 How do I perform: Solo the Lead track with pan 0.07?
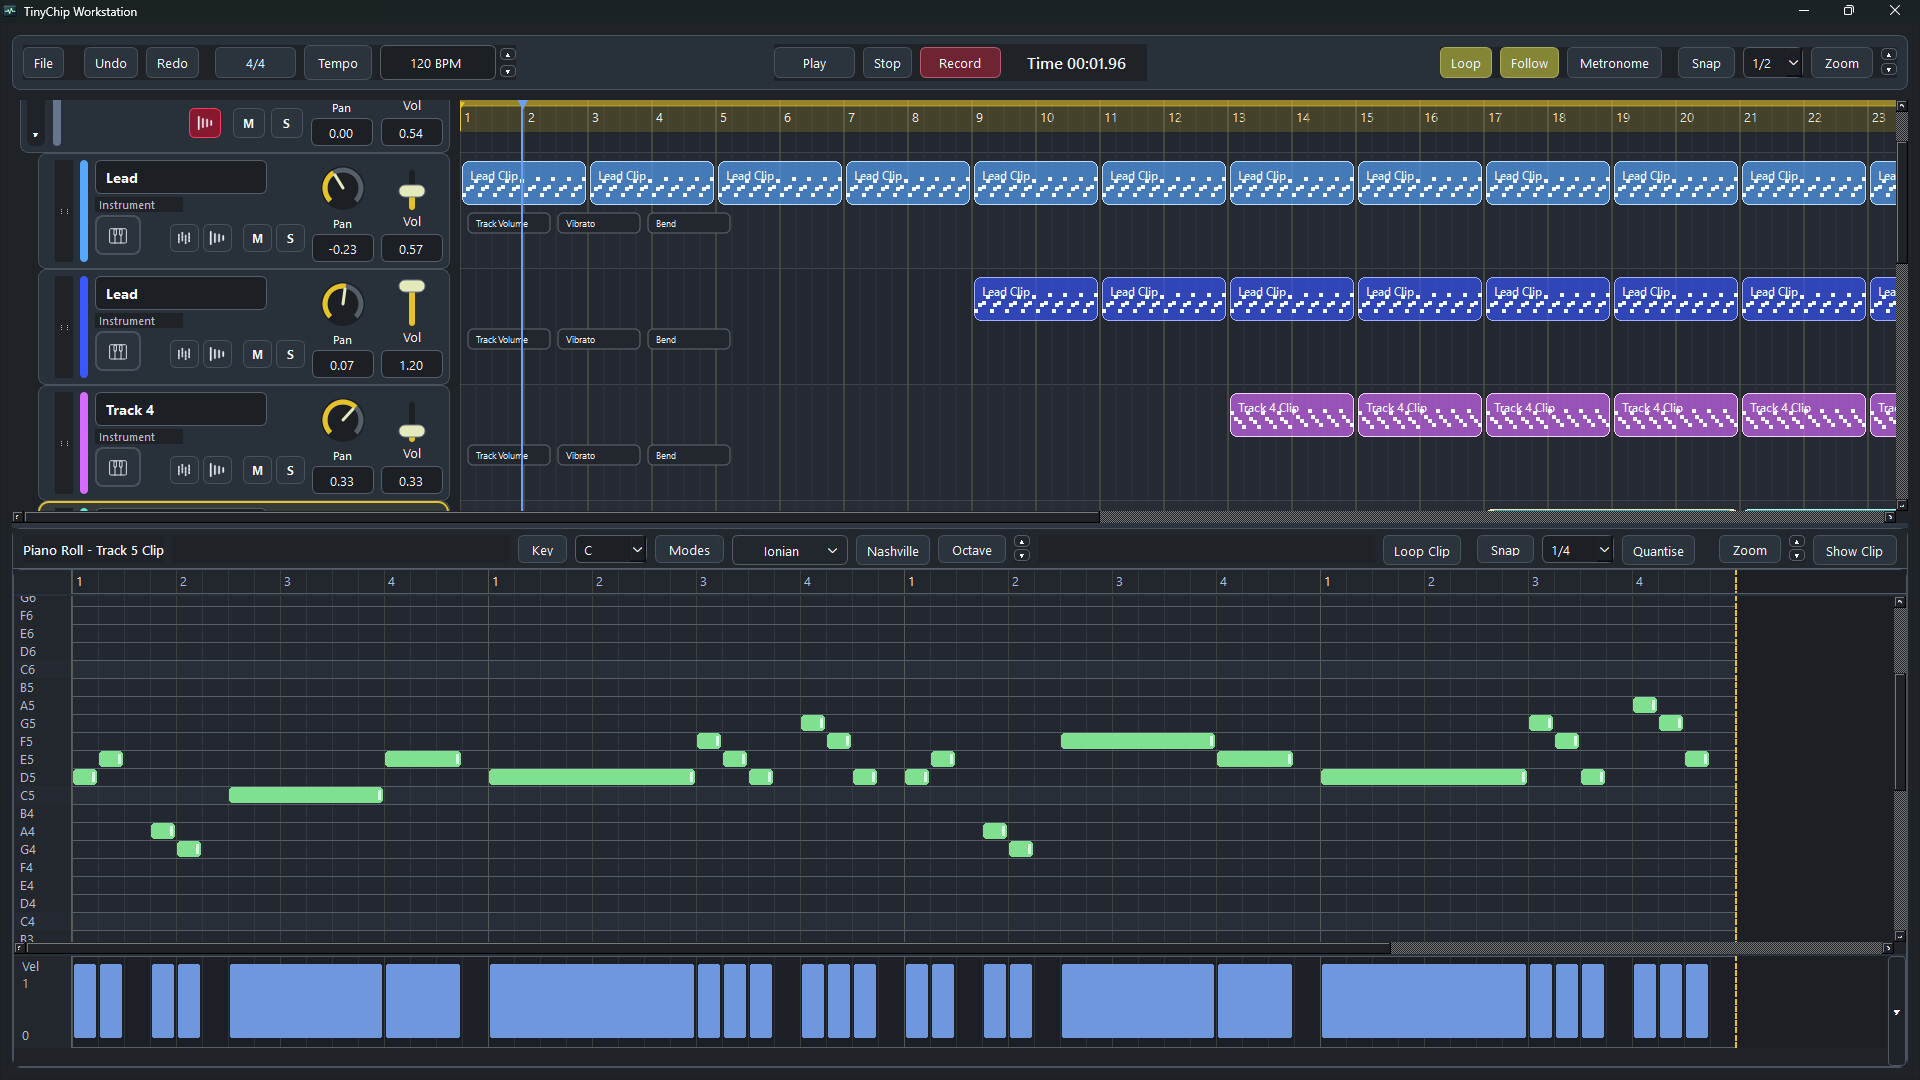point(290,354)
